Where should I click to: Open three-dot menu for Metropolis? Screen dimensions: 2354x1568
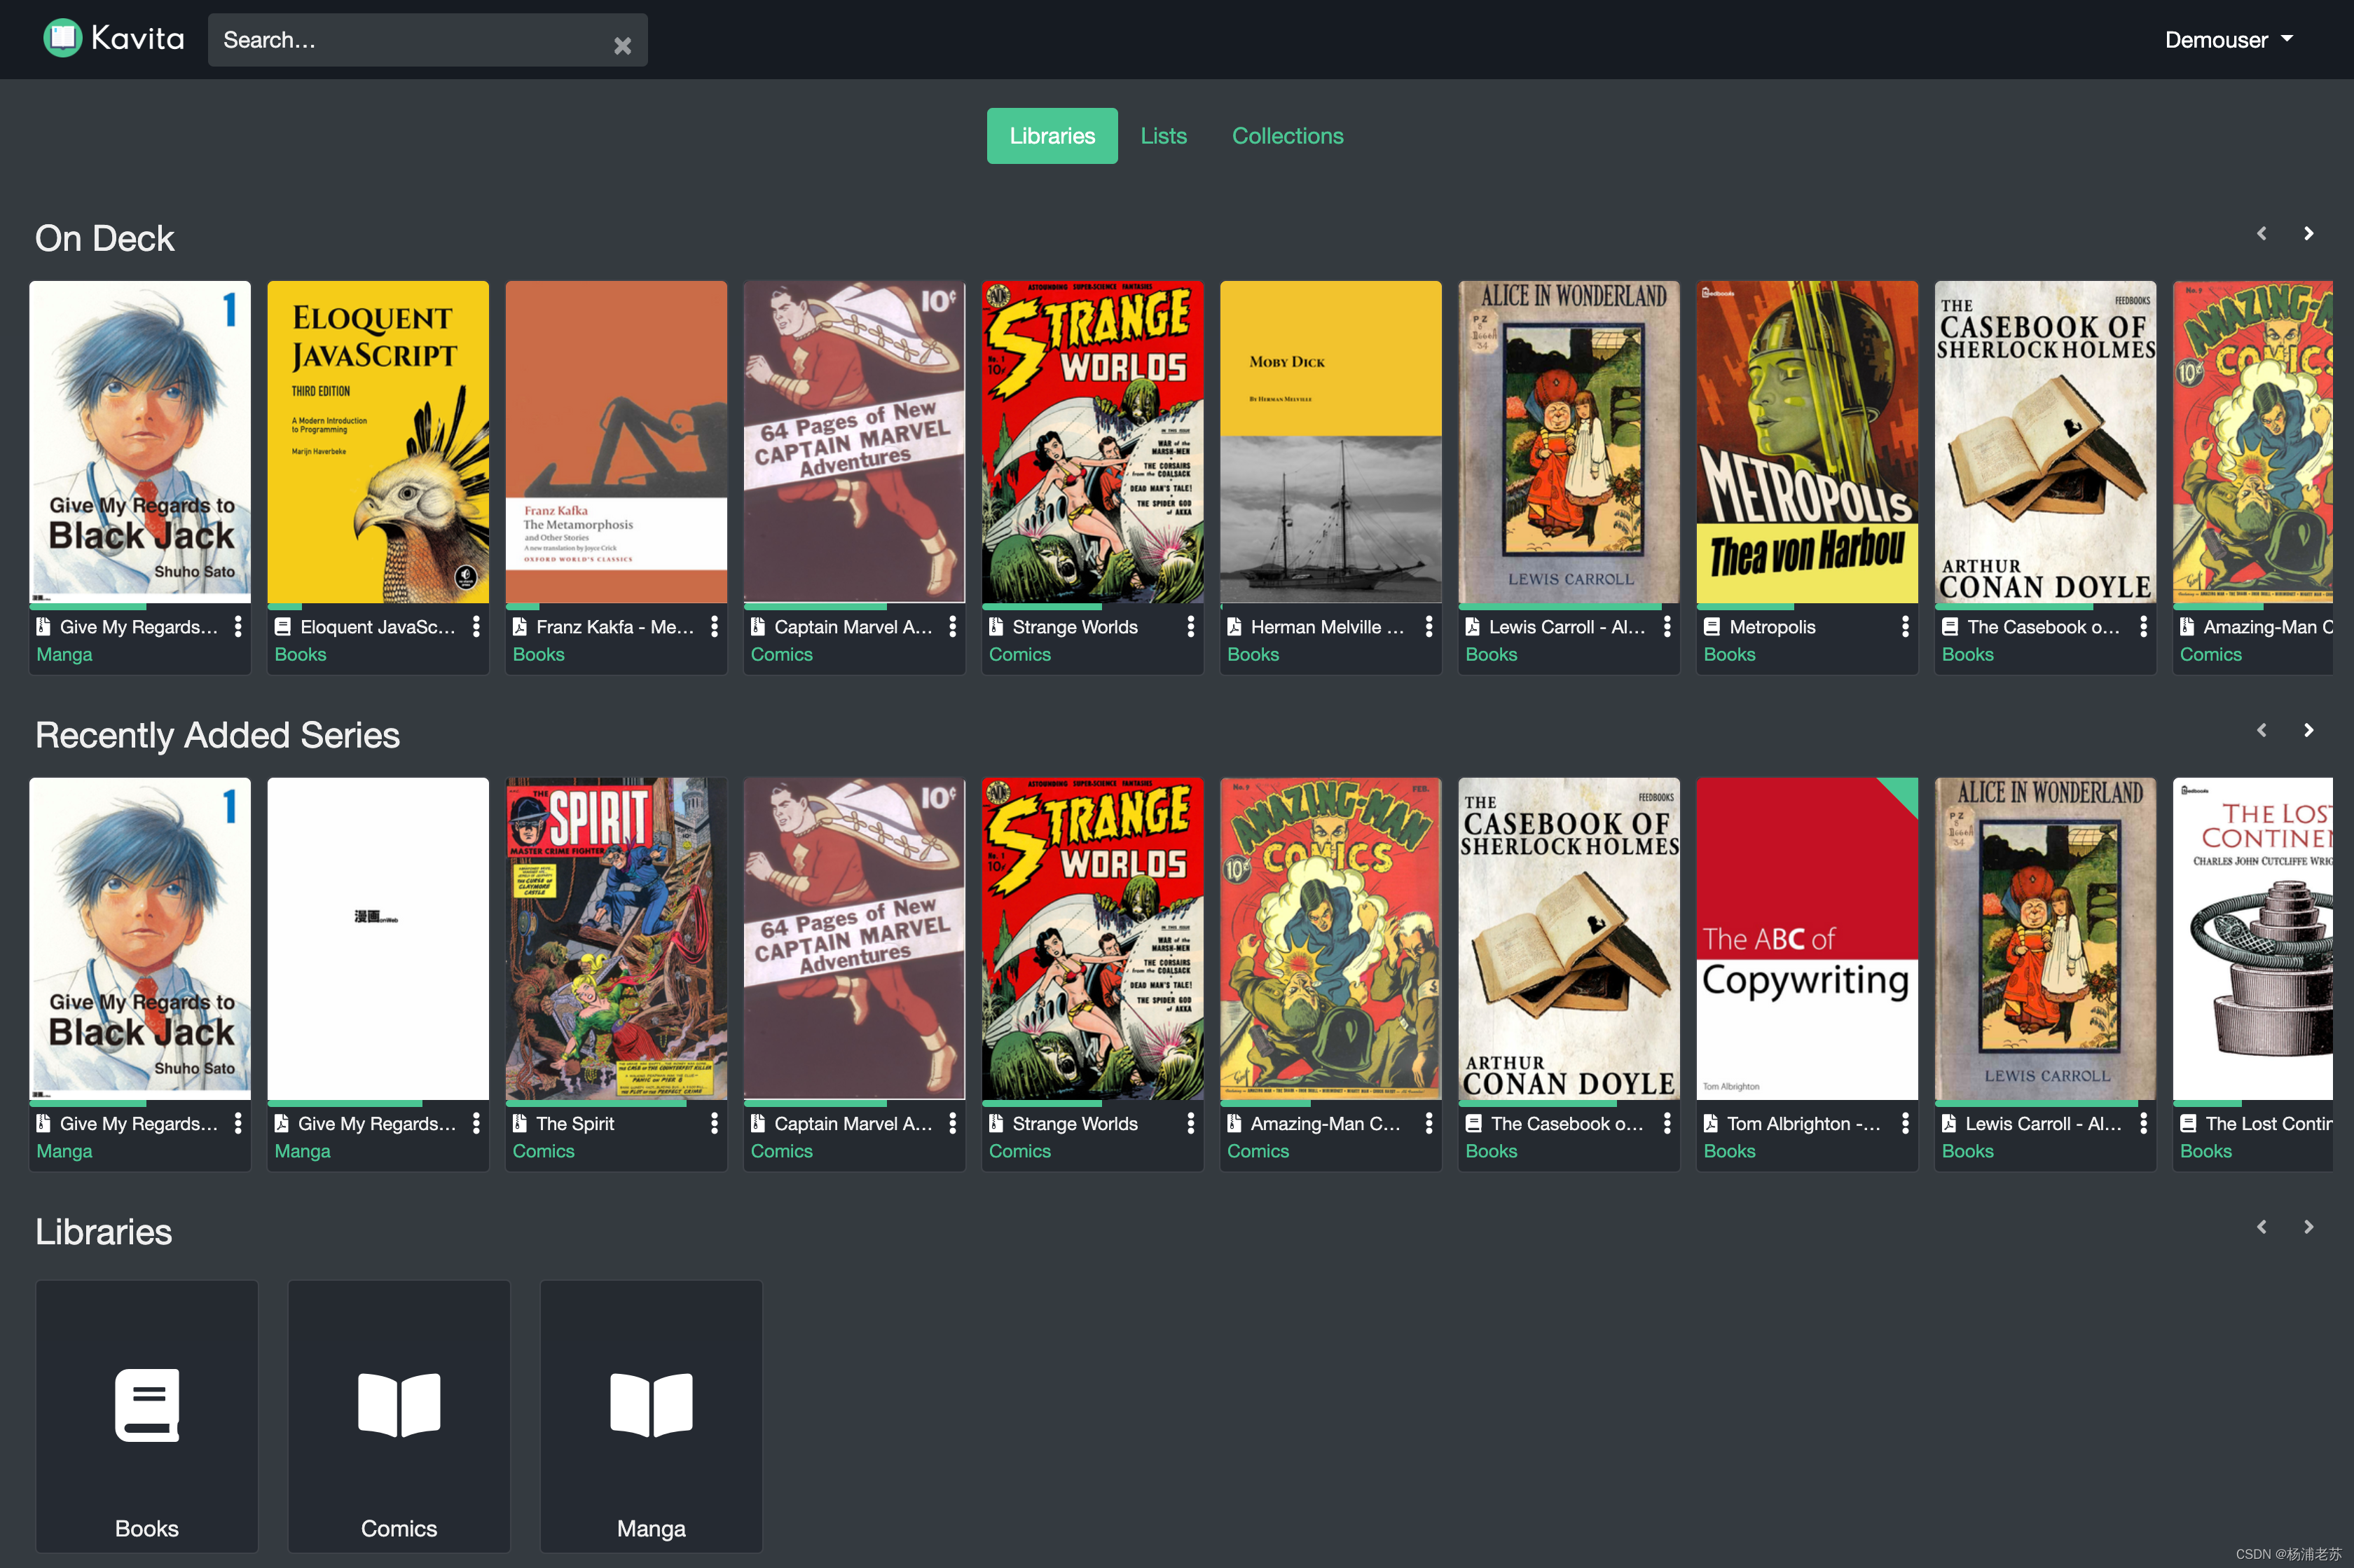pyautogui.click(x=1905, y=627)
